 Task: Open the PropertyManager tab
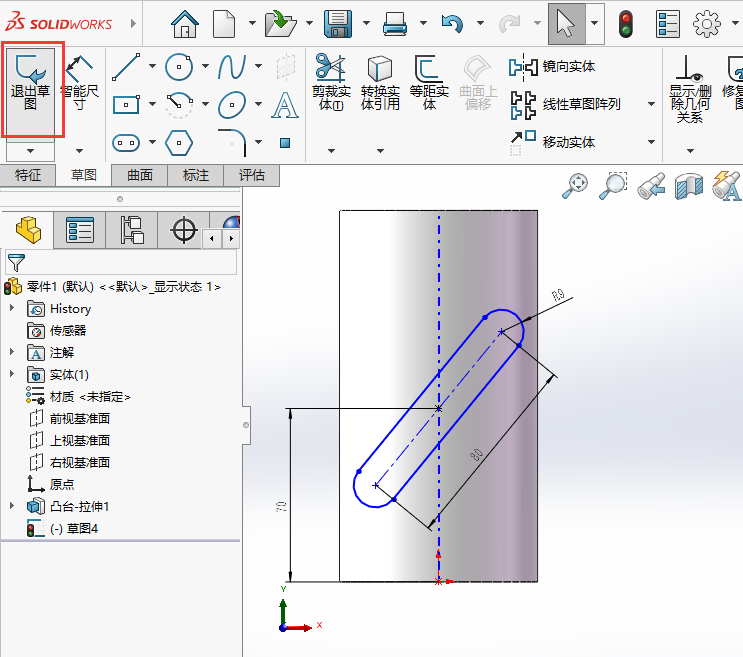[80, 230]
